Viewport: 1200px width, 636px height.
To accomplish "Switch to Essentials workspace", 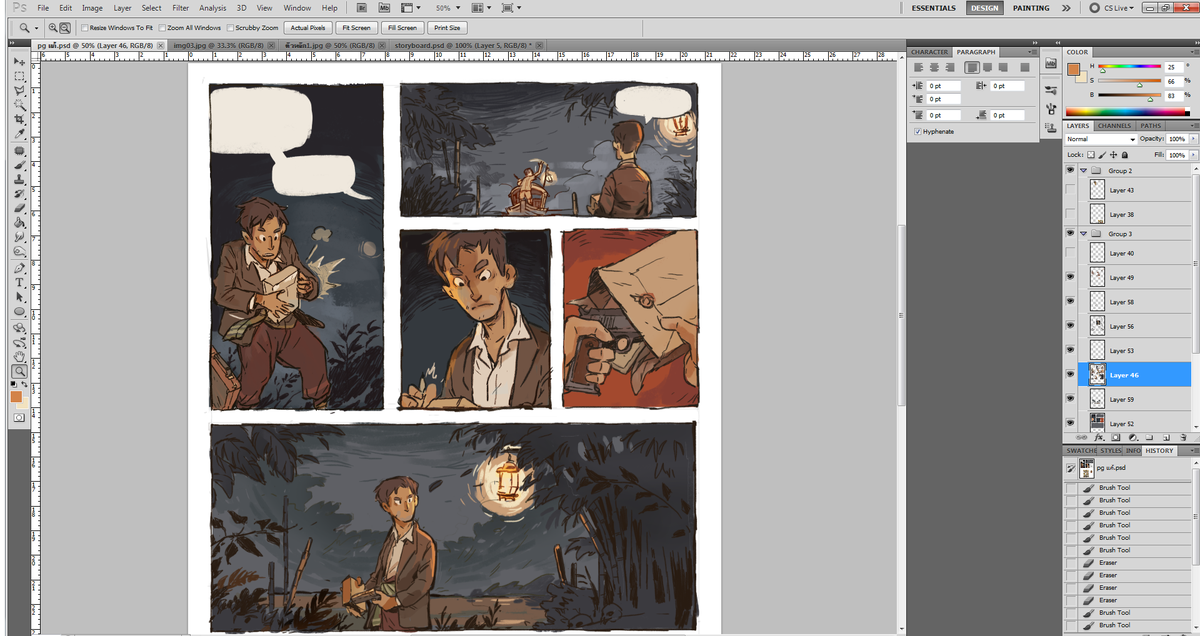I will (x=935, y=8).
